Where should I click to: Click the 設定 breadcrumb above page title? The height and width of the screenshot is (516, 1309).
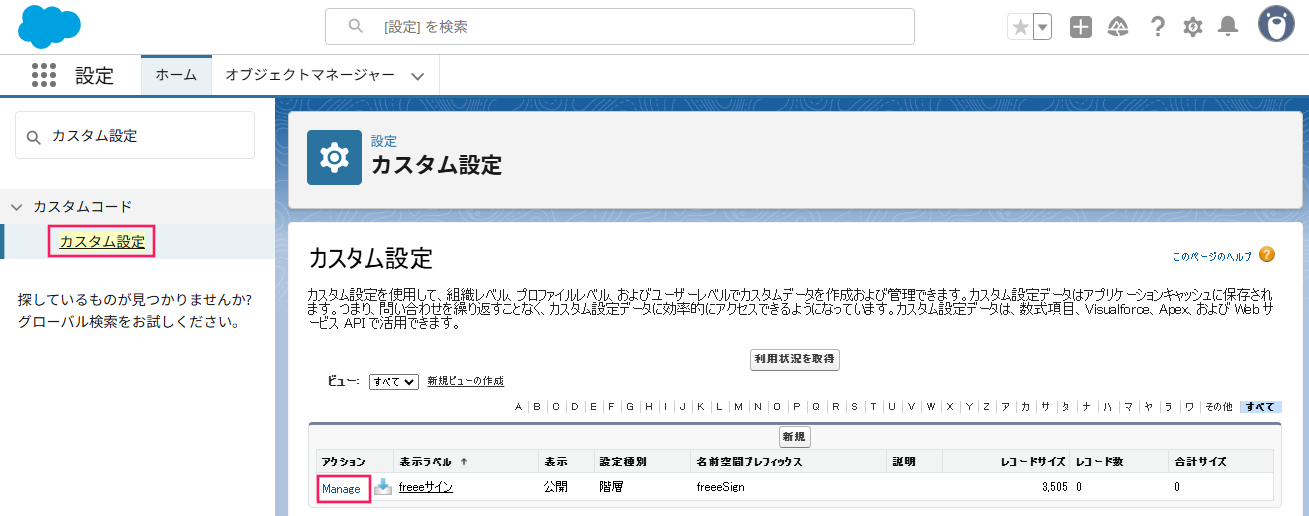click(x=384, y=141)
